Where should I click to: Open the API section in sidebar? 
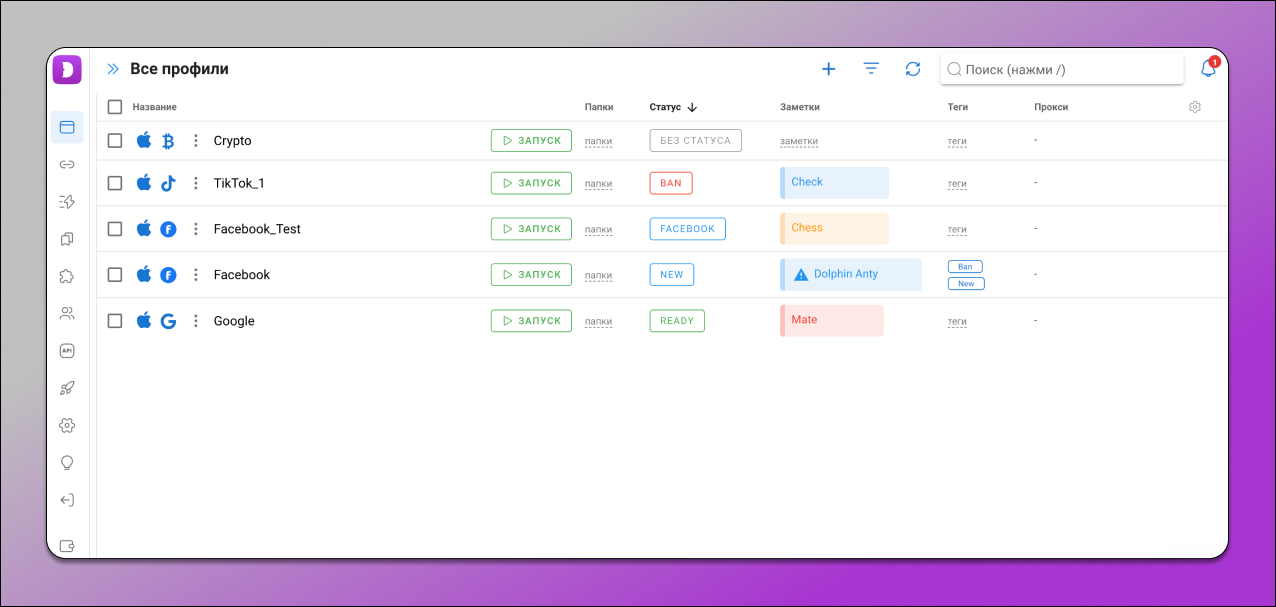pos(67,351)
